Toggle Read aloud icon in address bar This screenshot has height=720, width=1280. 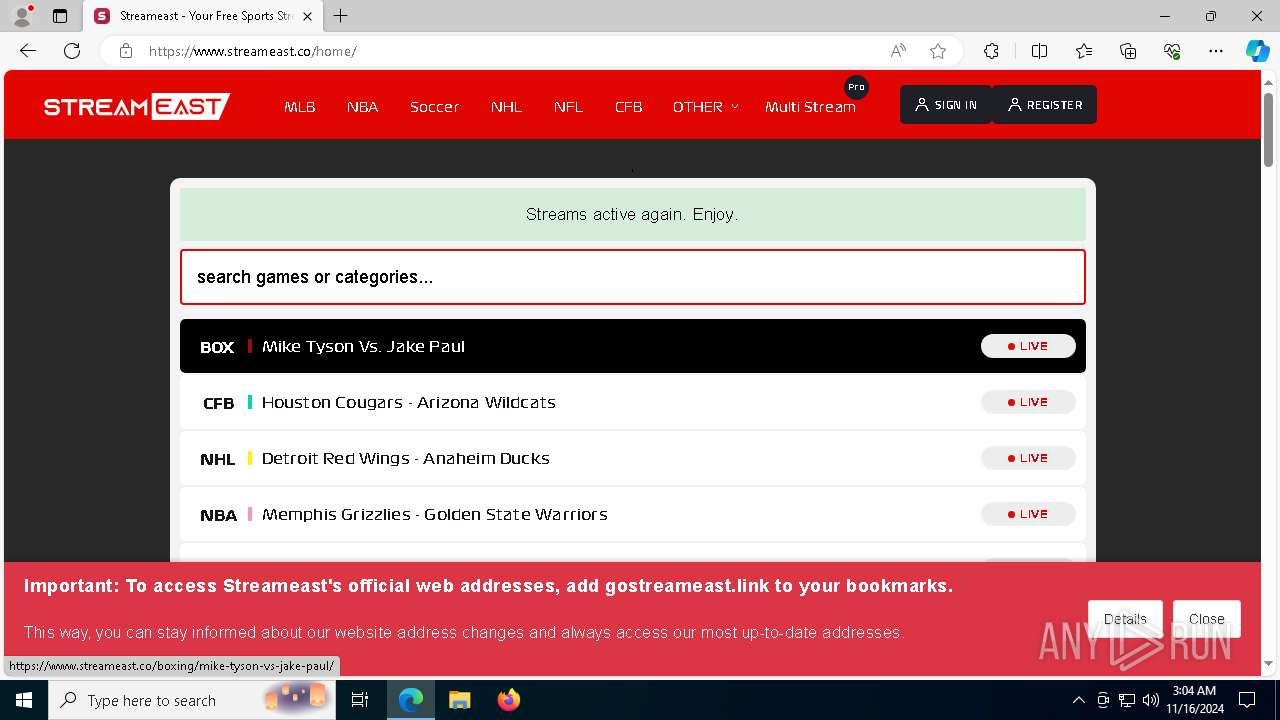click(x=898, y=51)
